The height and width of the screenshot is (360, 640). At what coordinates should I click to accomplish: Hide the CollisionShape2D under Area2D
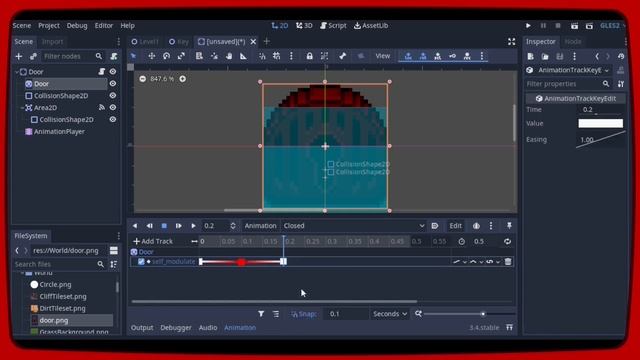click(113, 120)
